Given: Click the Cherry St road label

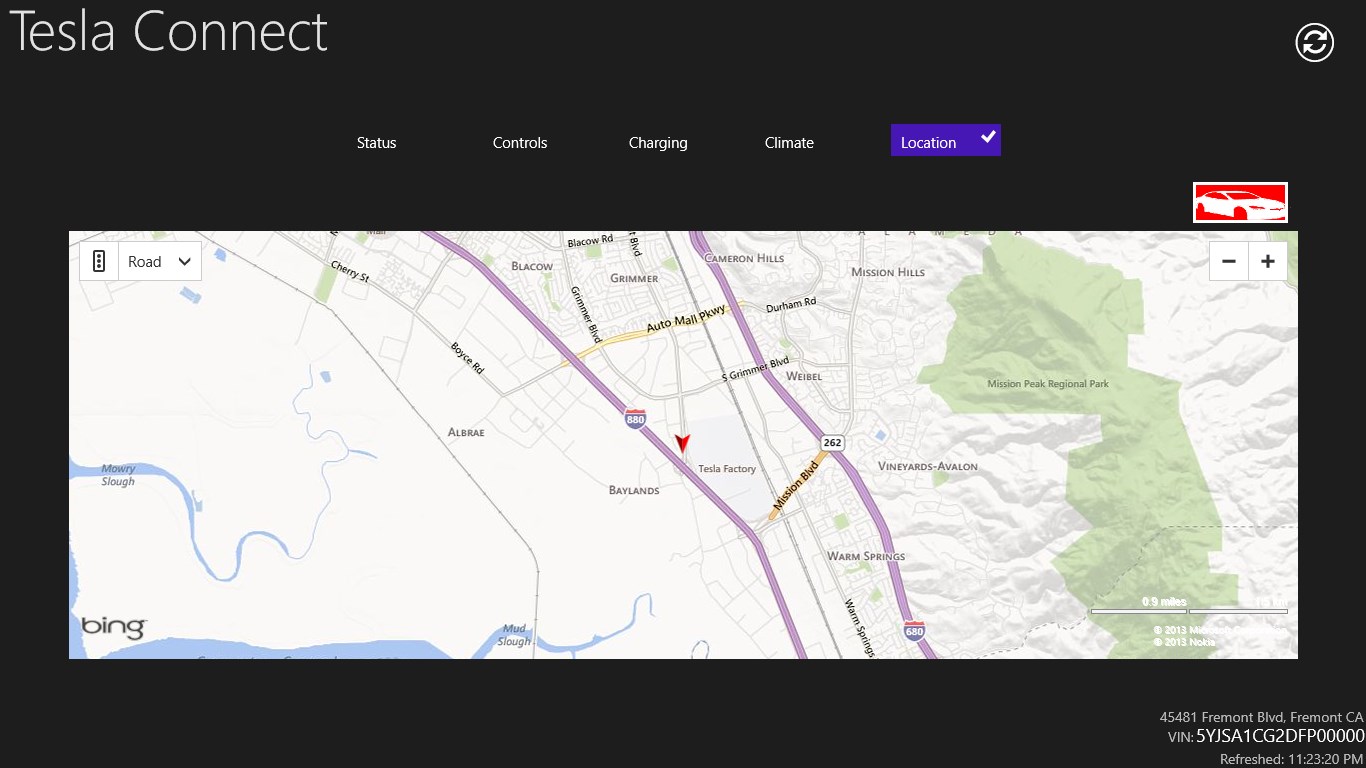Looking at the screenshot, I should 350,271.
